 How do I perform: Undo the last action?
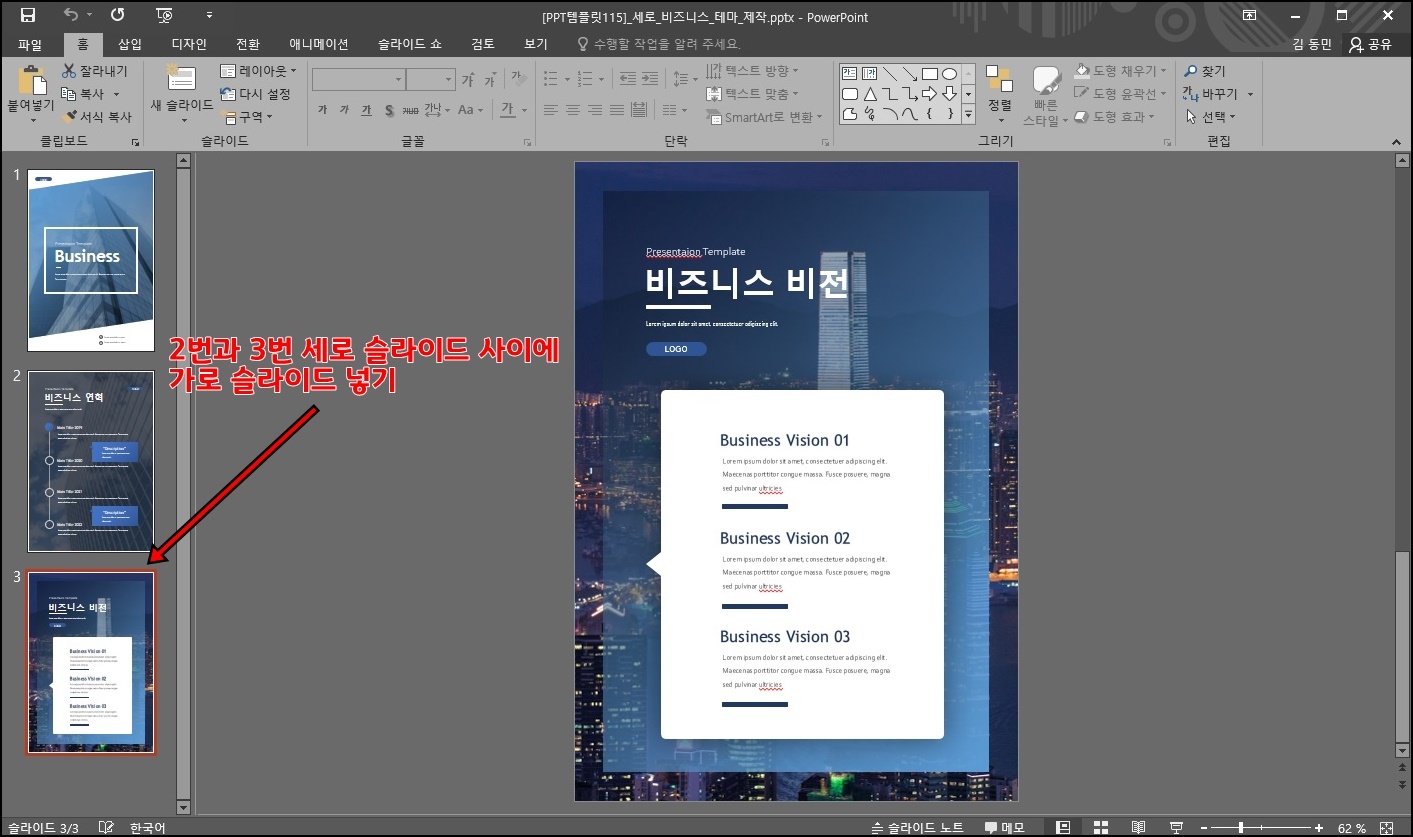tap(71, 15)
